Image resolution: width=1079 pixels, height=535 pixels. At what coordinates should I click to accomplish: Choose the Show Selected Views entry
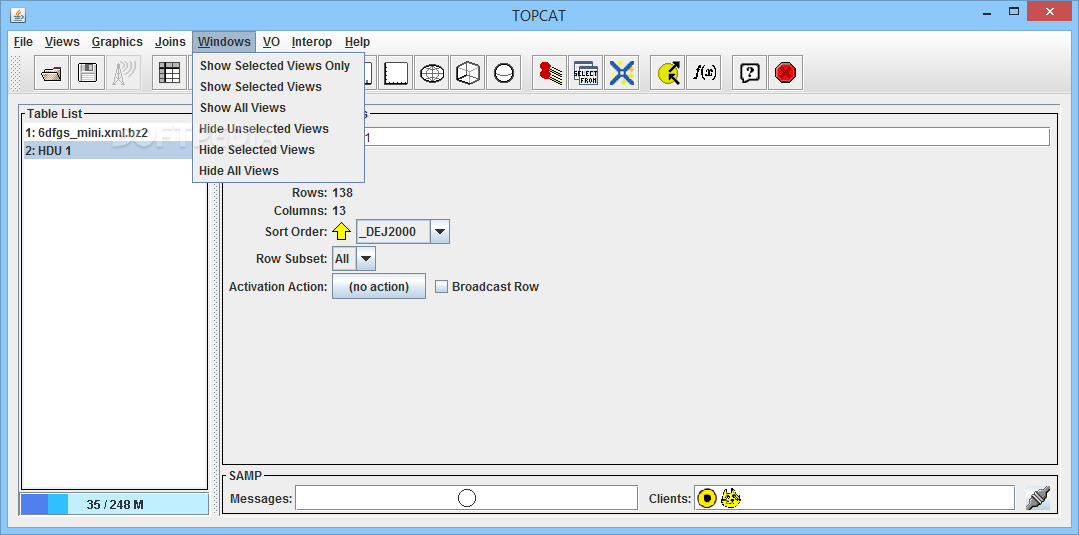pos(278,87)
